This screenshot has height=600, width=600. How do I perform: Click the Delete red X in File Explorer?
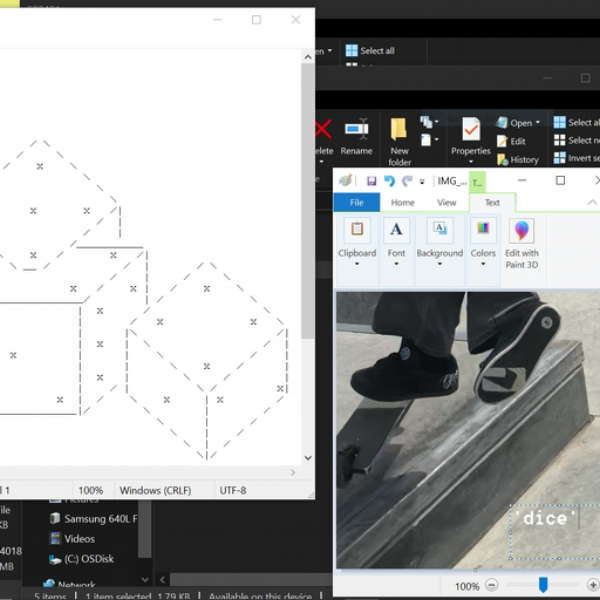click(323, 129)
